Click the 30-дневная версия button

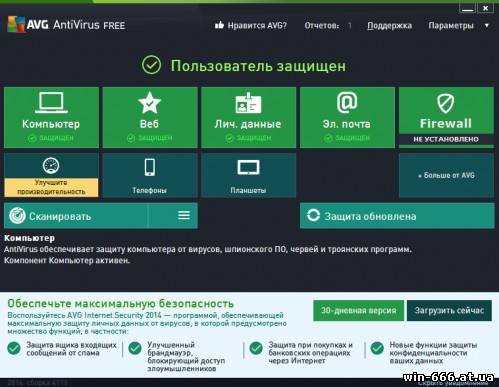pyautogui.click(x=358, y=311)
